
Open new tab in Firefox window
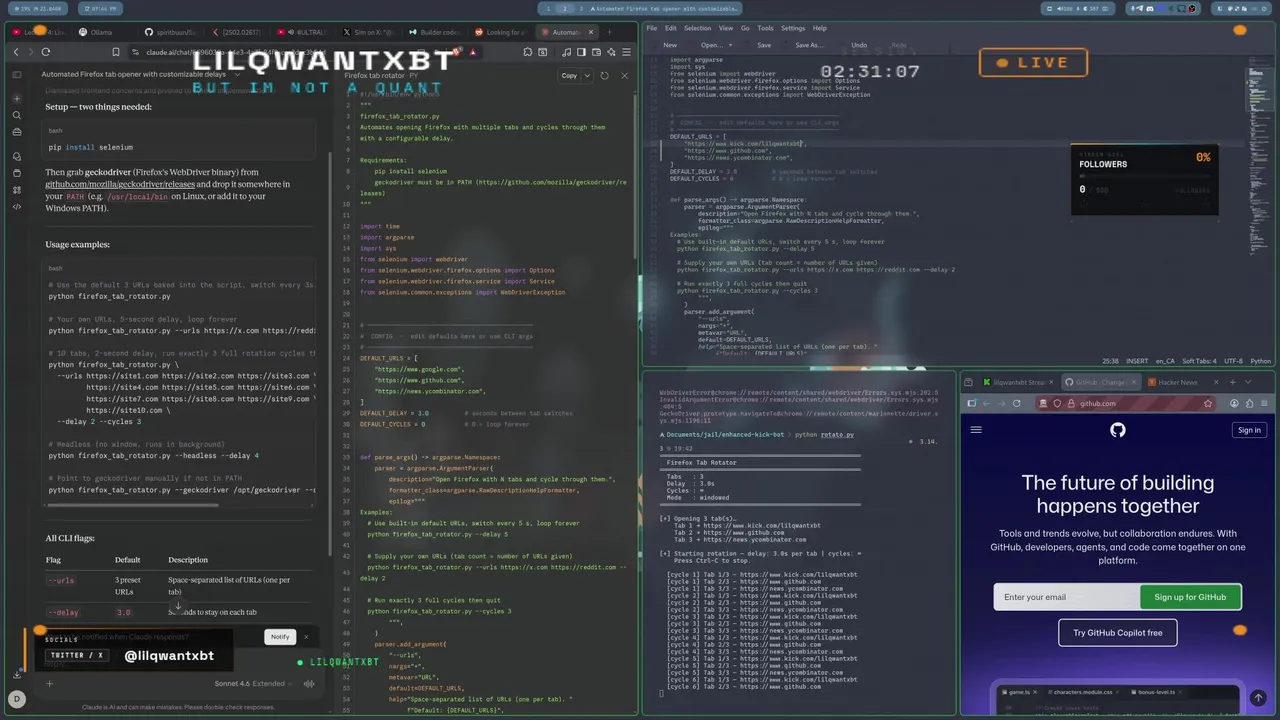pos(1233,382)
